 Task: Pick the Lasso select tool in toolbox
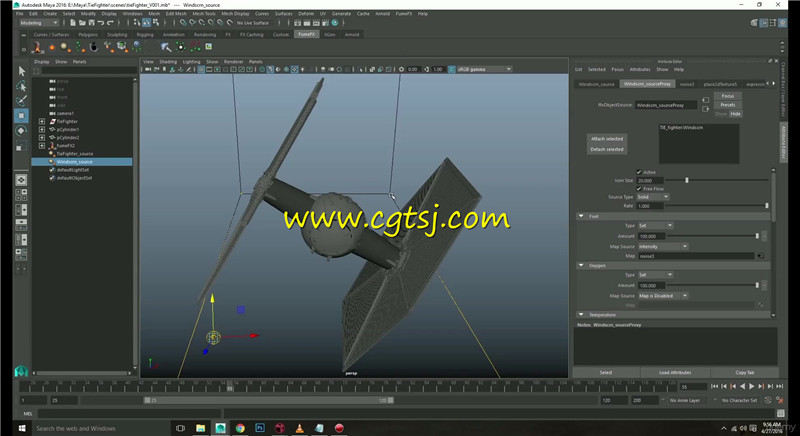tap(21, 86)
